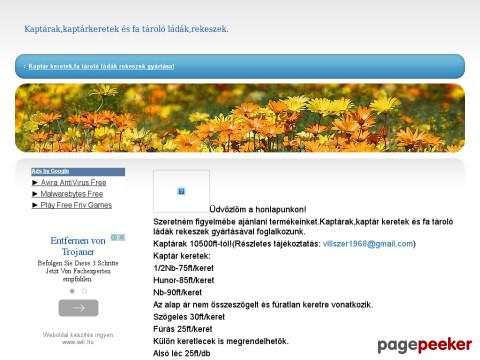Viewport: 480px width, 360px height.
Task: Open the Malwarebytes Free ad link
Action: point(72,194)
